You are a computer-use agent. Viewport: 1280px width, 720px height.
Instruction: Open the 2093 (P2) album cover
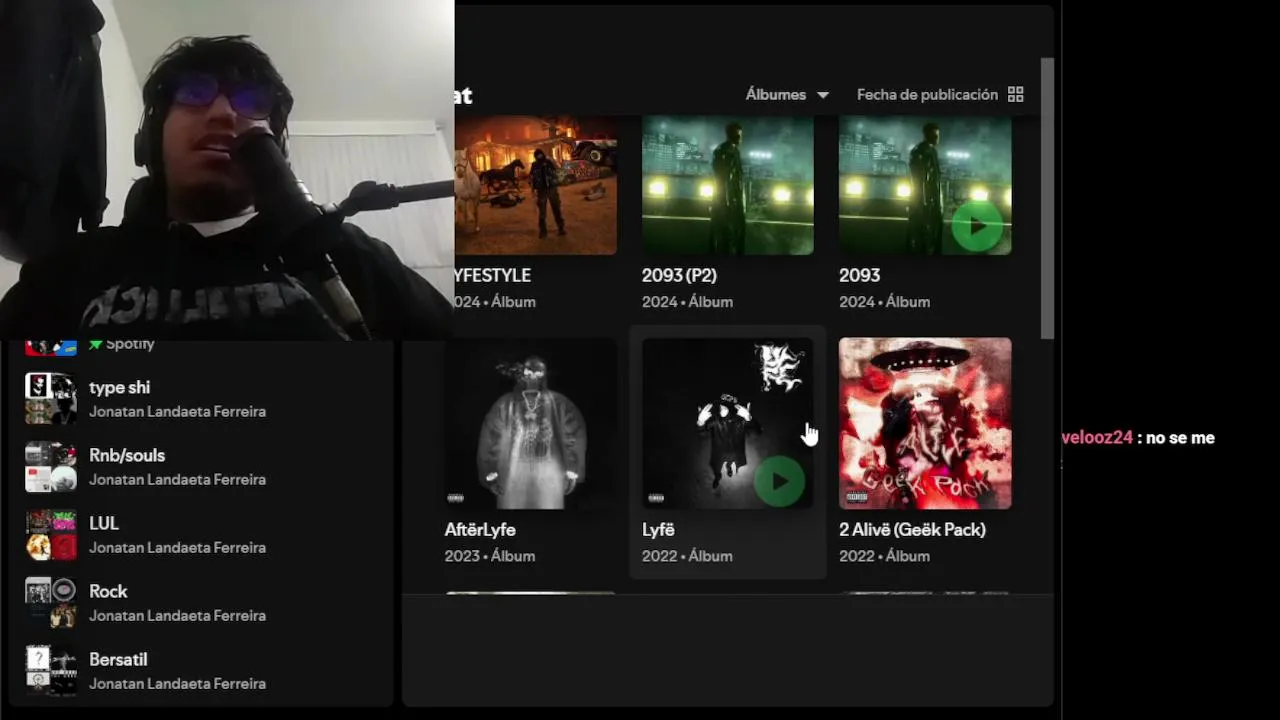click(x=727, y=185)
